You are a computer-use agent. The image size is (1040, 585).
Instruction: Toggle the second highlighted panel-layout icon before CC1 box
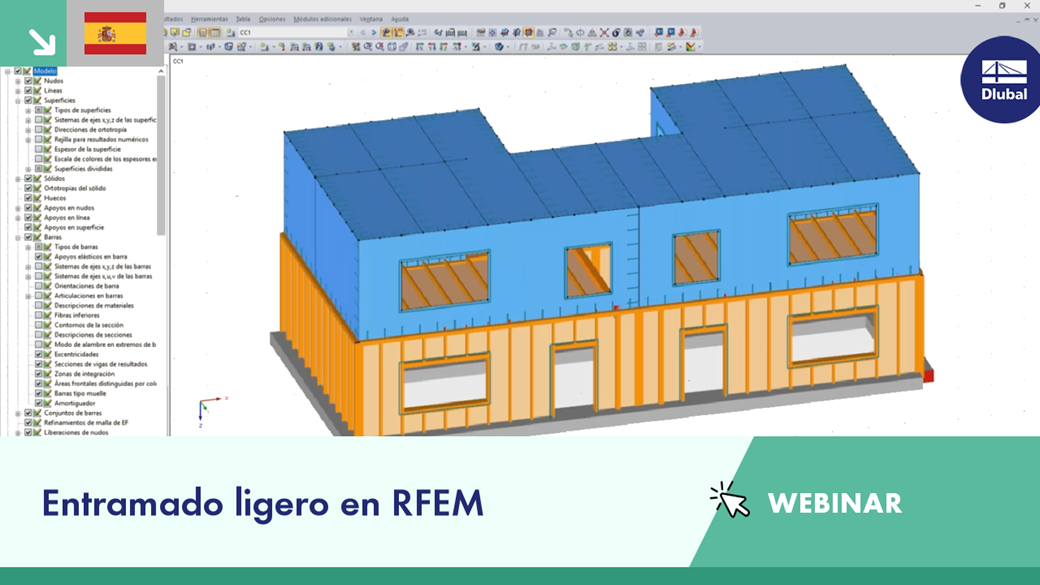click(x=216, y=32)
